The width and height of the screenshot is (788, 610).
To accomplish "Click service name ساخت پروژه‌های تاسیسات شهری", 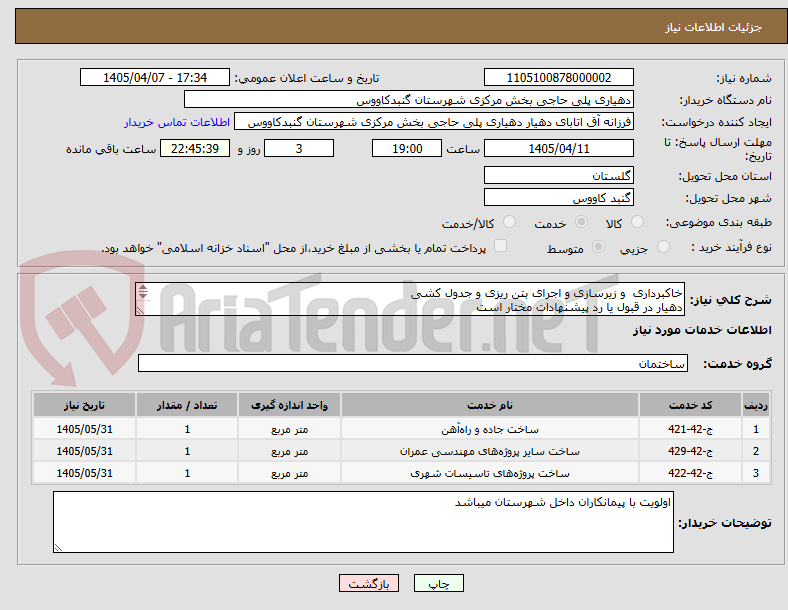I will (490, 474).
